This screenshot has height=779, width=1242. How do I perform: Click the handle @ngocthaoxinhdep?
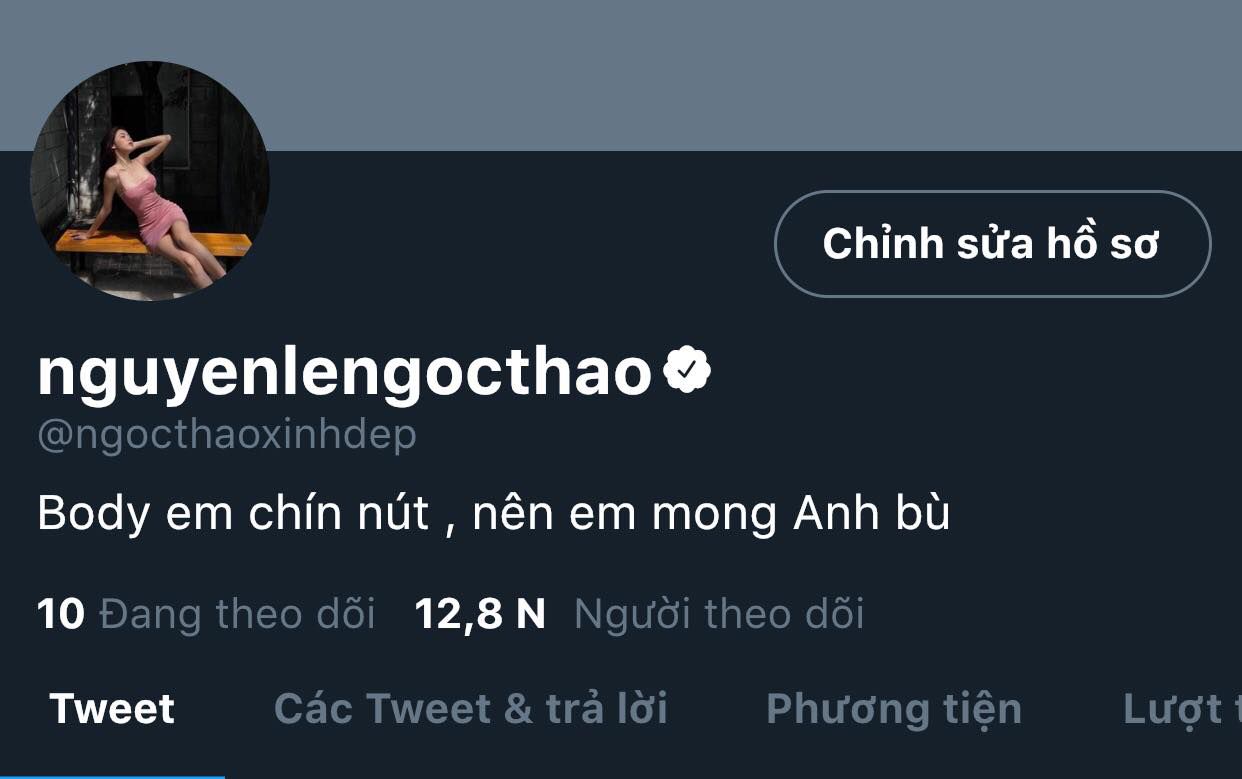tap(227, 436)
